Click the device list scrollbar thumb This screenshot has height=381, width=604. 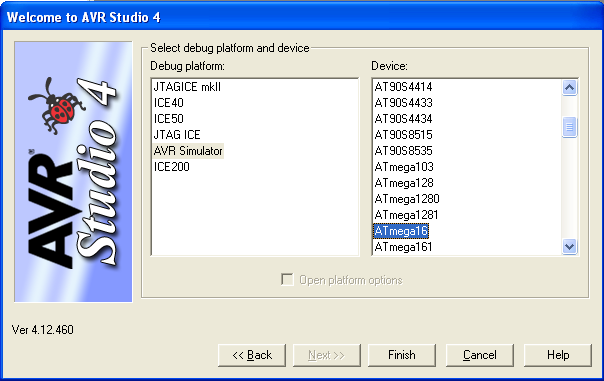point(569,127)
